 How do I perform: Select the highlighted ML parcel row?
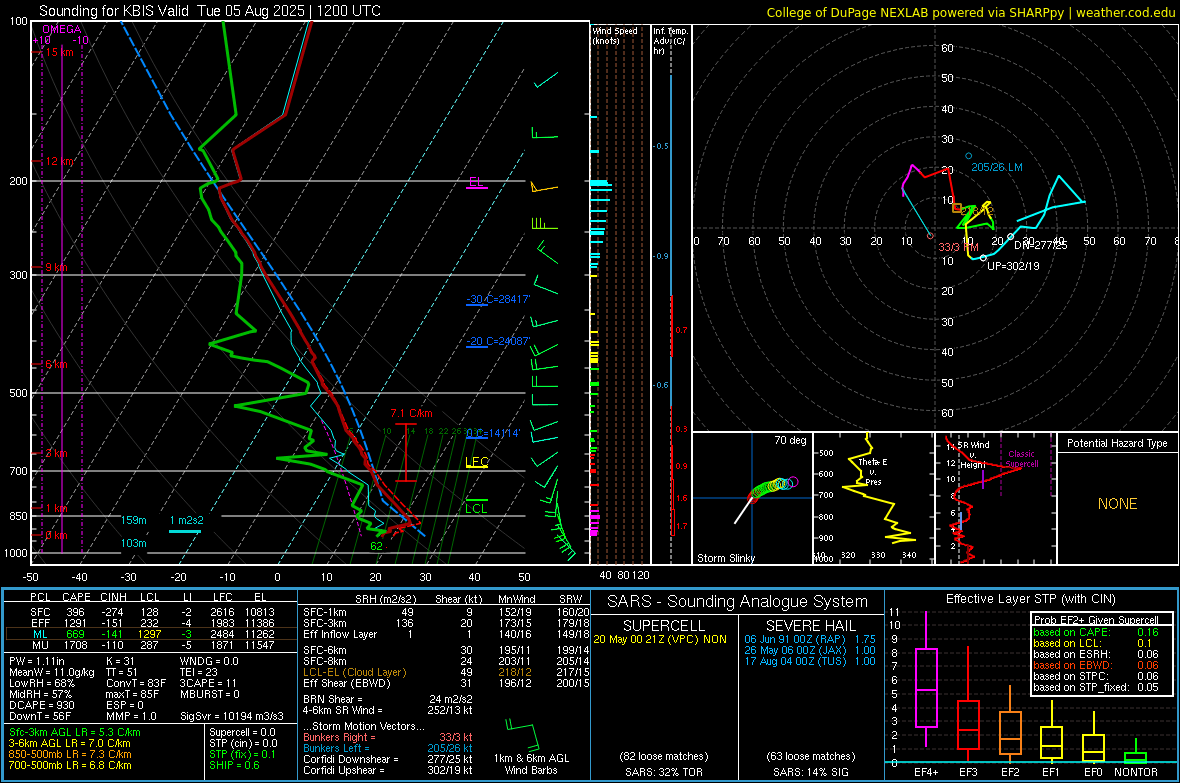(151, 634)
